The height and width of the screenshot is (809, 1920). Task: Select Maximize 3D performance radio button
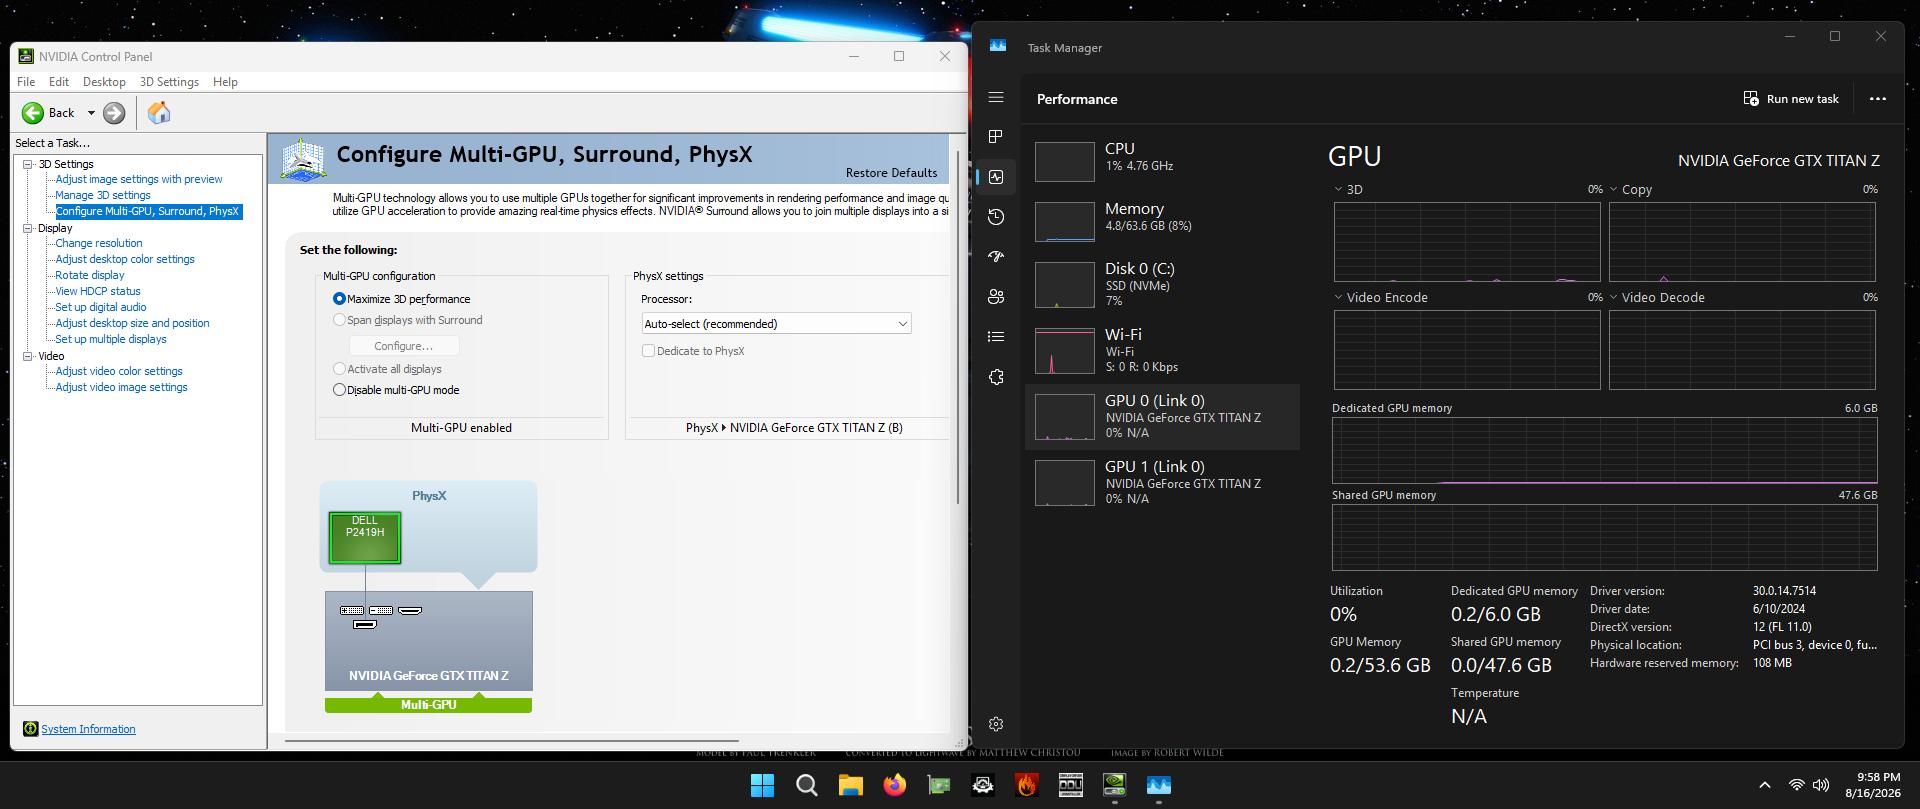339,299
